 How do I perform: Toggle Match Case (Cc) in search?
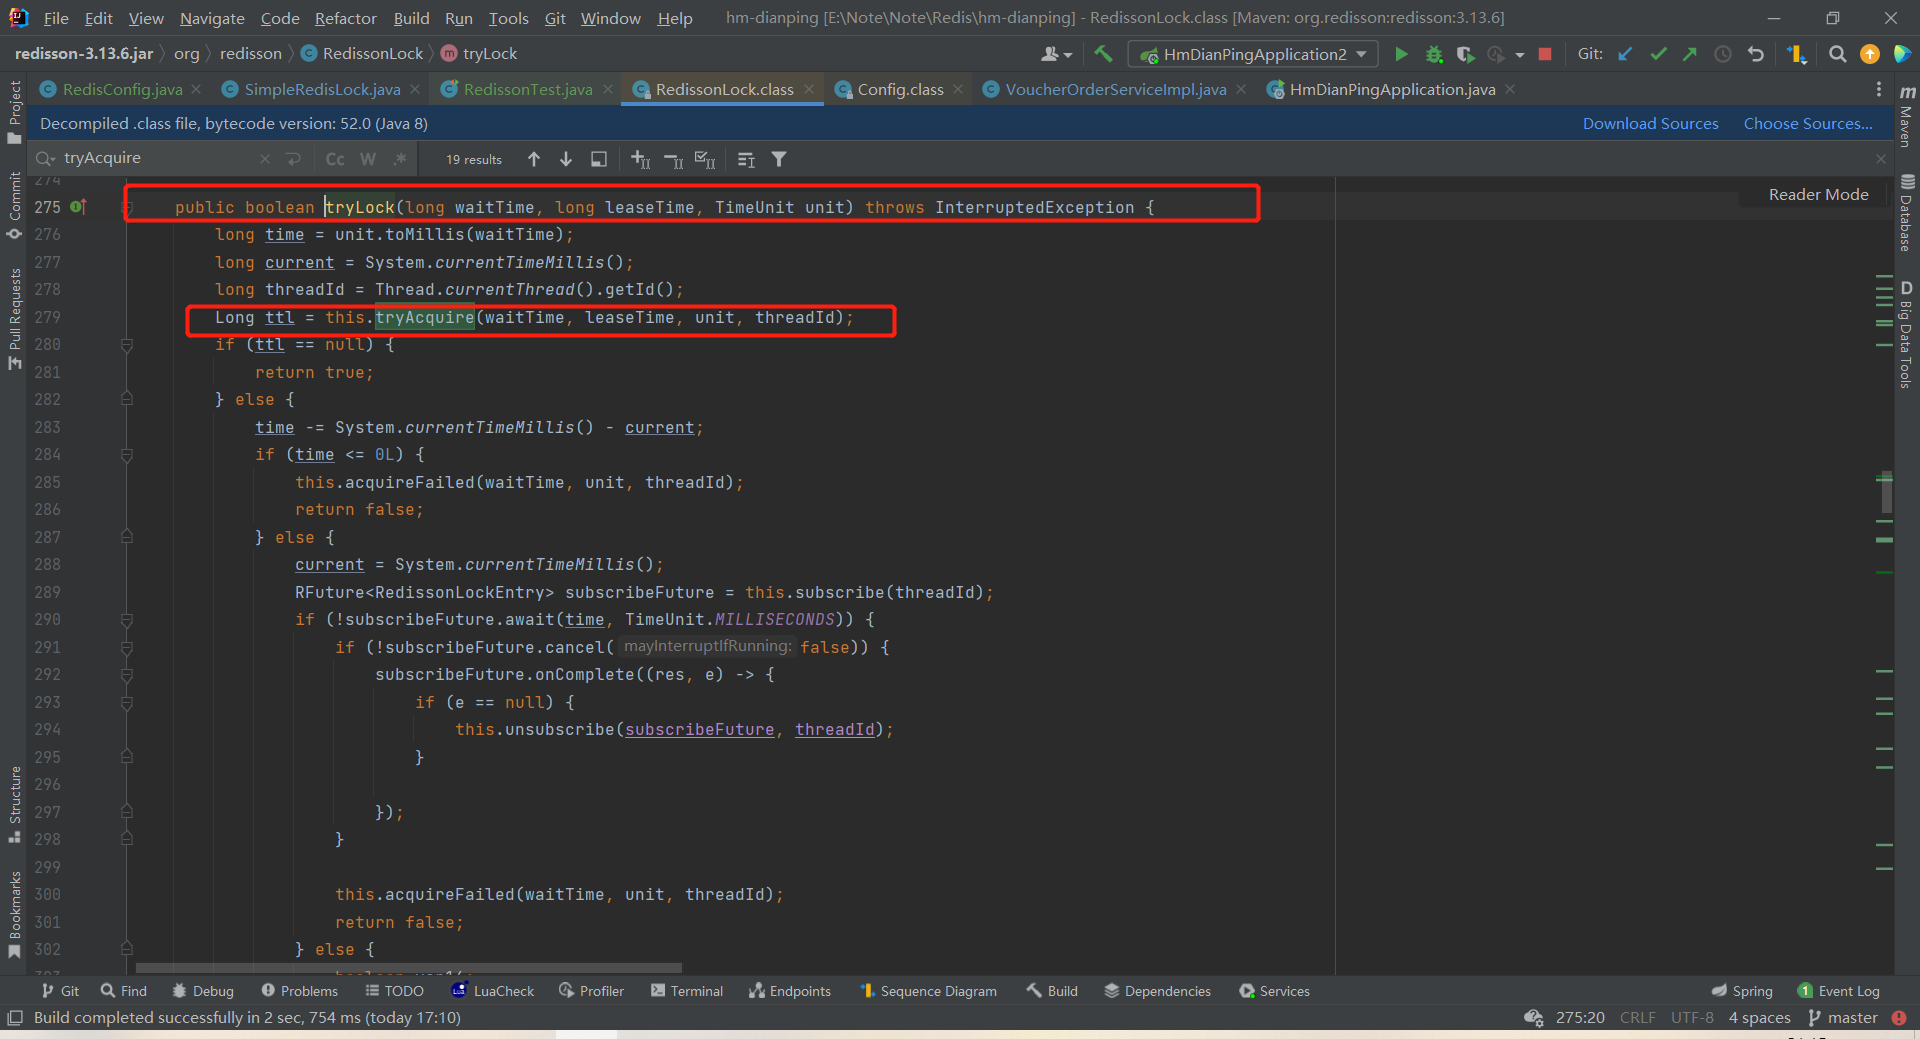coord(335,159)
